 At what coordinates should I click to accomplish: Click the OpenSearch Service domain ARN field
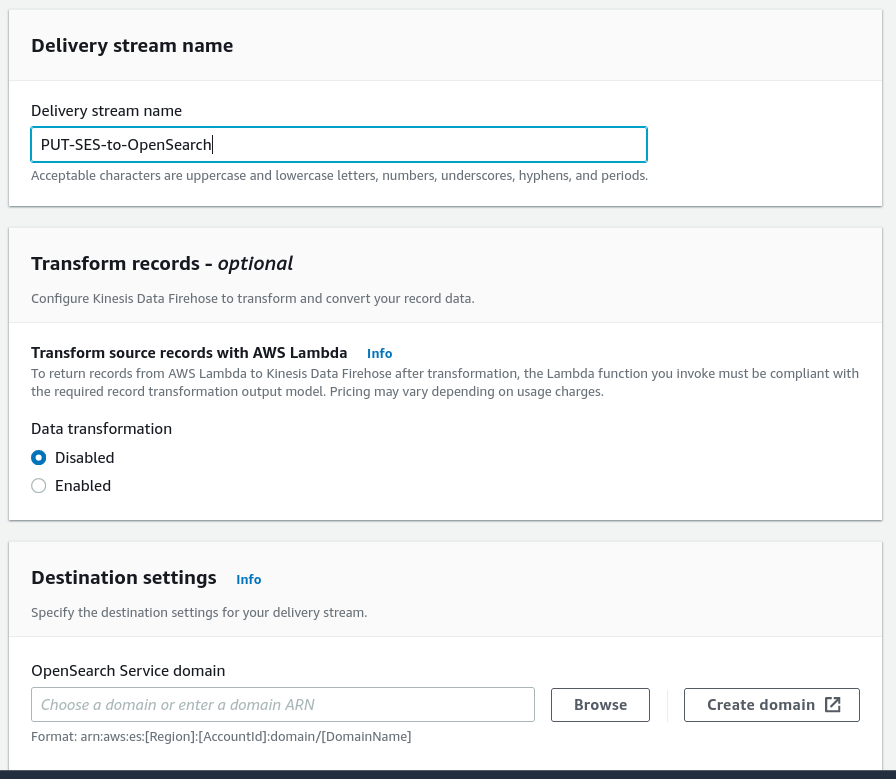tap(283, 705)
